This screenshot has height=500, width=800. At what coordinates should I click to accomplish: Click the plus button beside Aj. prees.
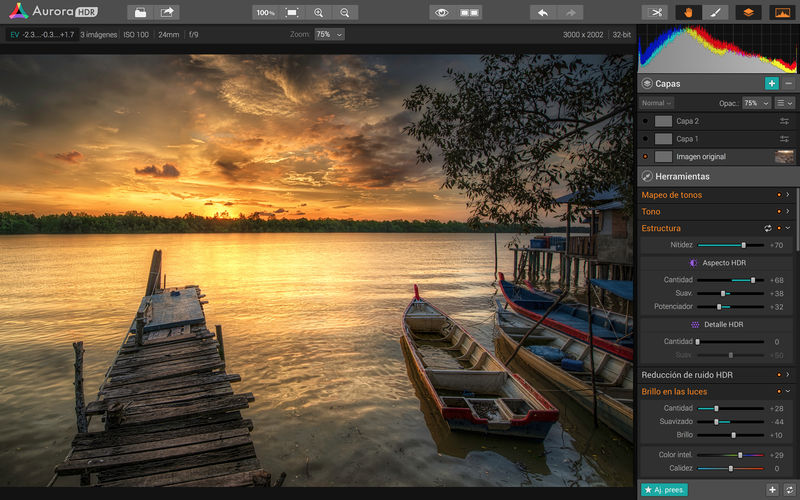click(x=772, y=490)
